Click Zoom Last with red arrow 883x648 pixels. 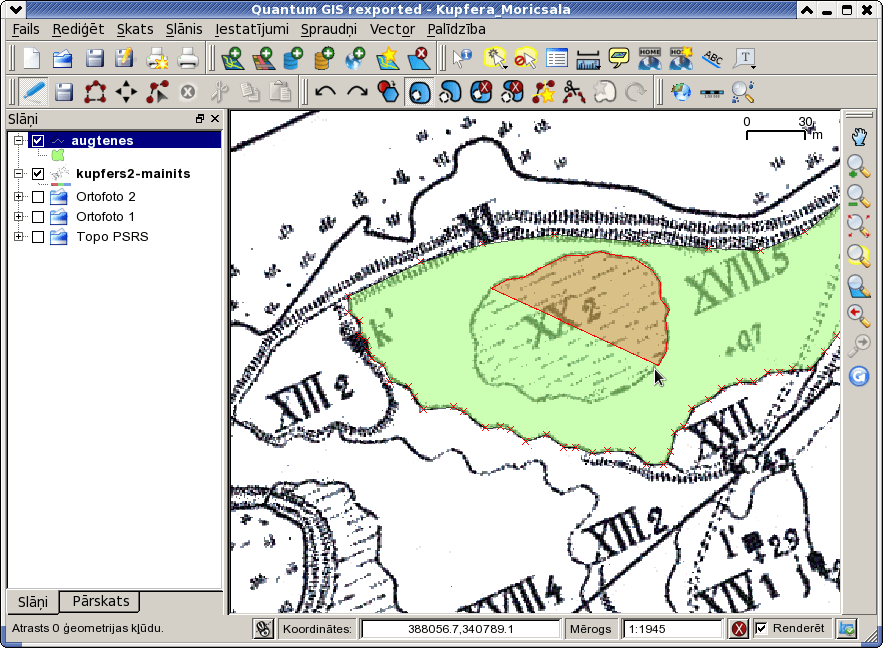[859, 315]
